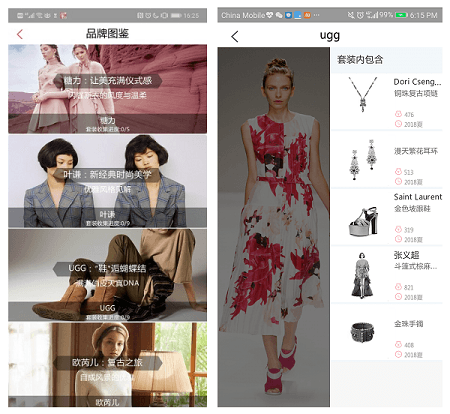
Task: Select the 金珠手镯 bracelet image
Action: [x=362, y=332]
